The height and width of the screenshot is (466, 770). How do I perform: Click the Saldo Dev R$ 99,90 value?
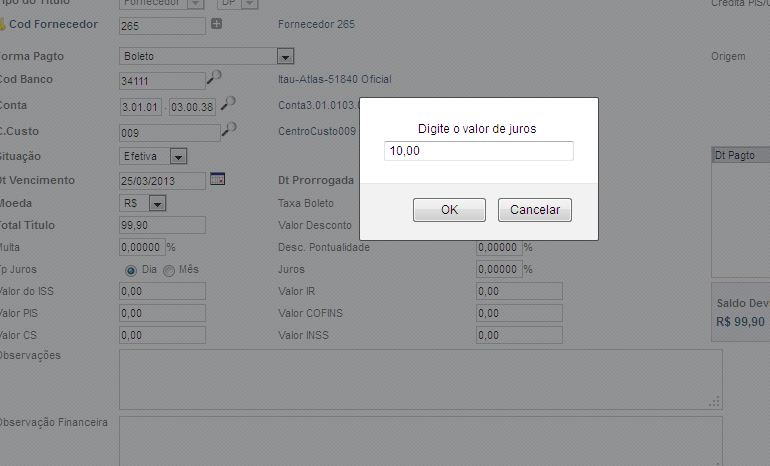click(x=740, y=322)
